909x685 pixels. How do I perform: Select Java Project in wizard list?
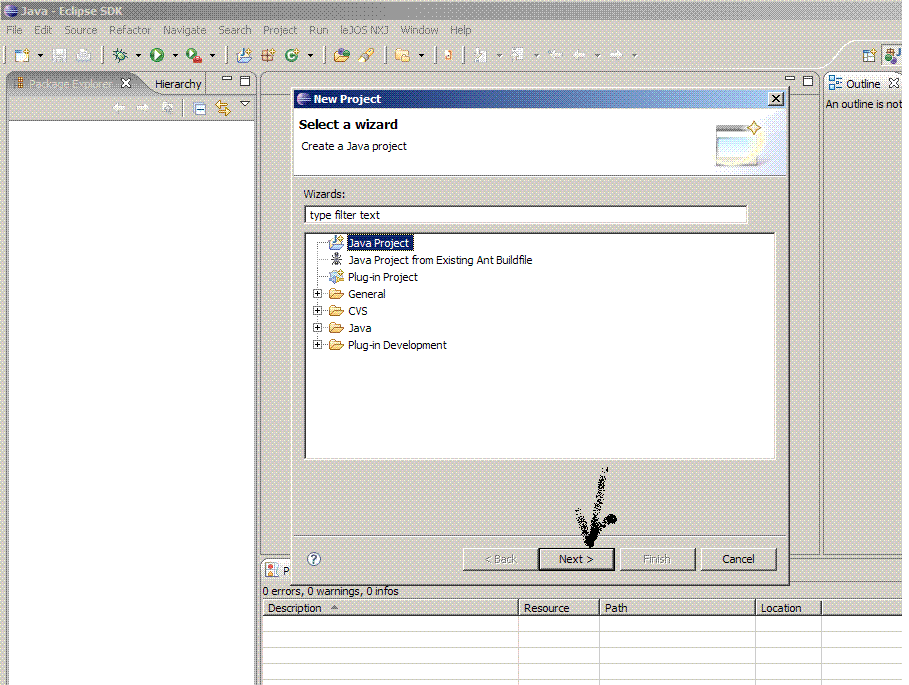(x=380, y=243)
